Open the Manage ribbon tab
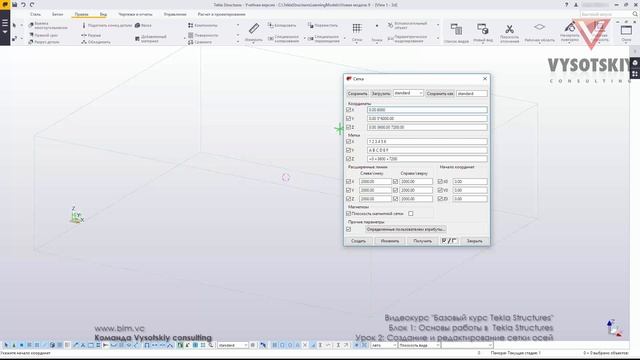 tap(175, 14)
